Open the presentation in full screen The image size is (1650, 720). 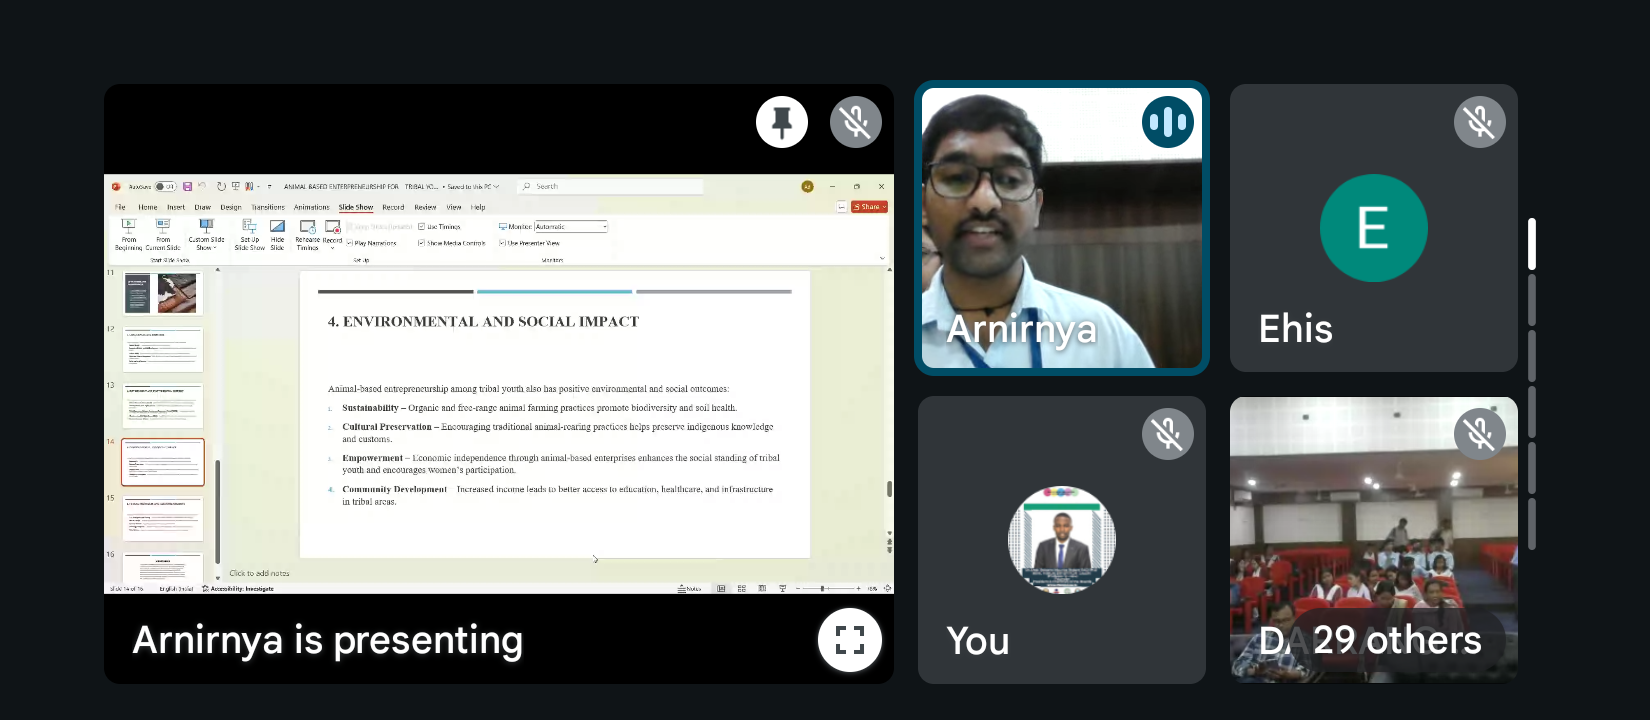click(x=850, y=640)
